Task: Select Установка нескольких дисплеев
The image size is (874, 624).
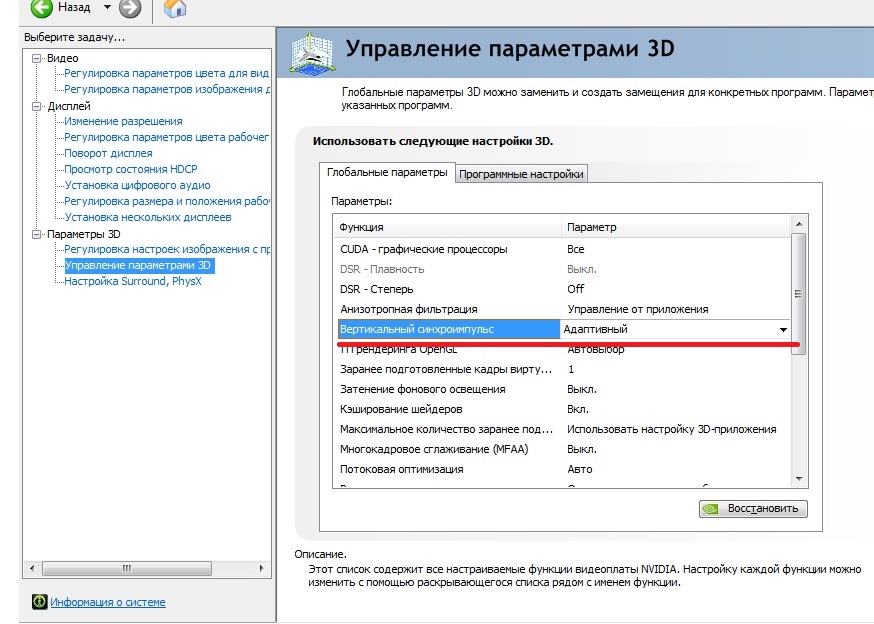Action: coord(148,217)
